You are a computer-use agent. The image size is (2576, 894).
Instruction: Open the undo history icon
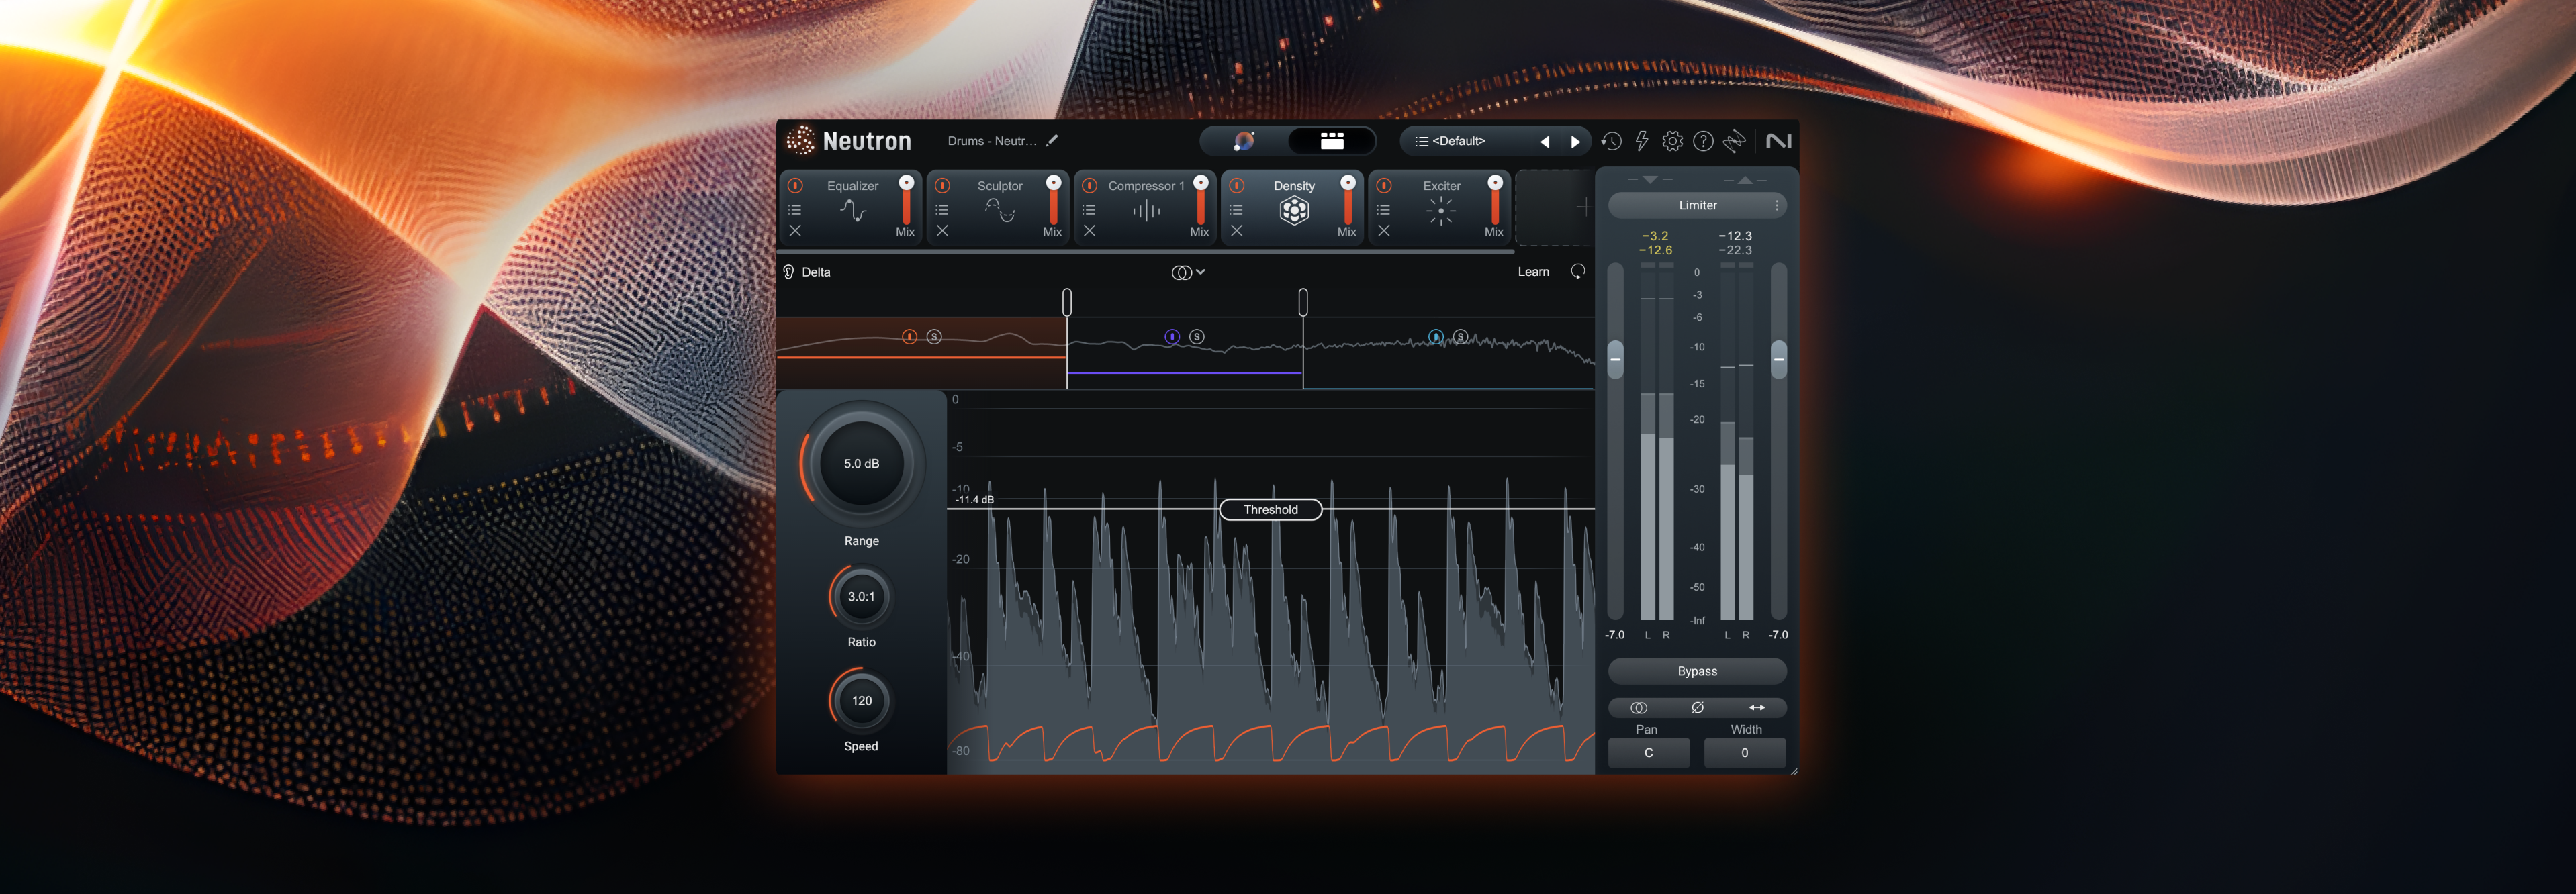[x=1611, y=141]
